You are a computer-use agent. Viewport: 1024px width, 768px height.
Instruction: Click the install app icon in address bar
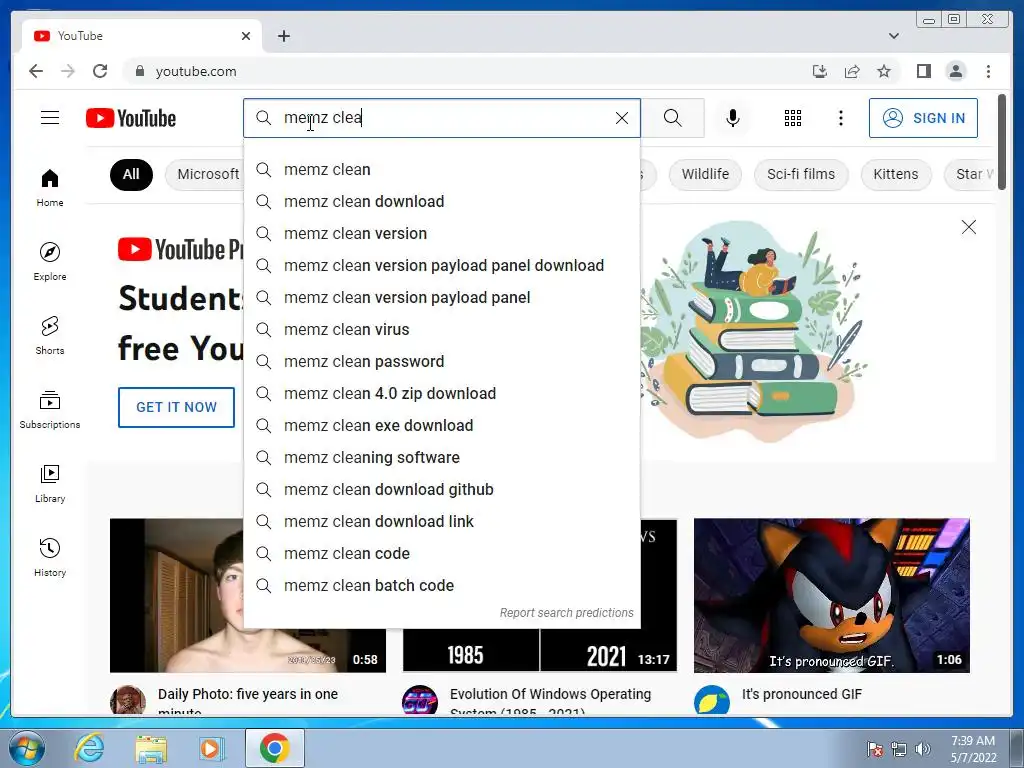coord(820,71)
